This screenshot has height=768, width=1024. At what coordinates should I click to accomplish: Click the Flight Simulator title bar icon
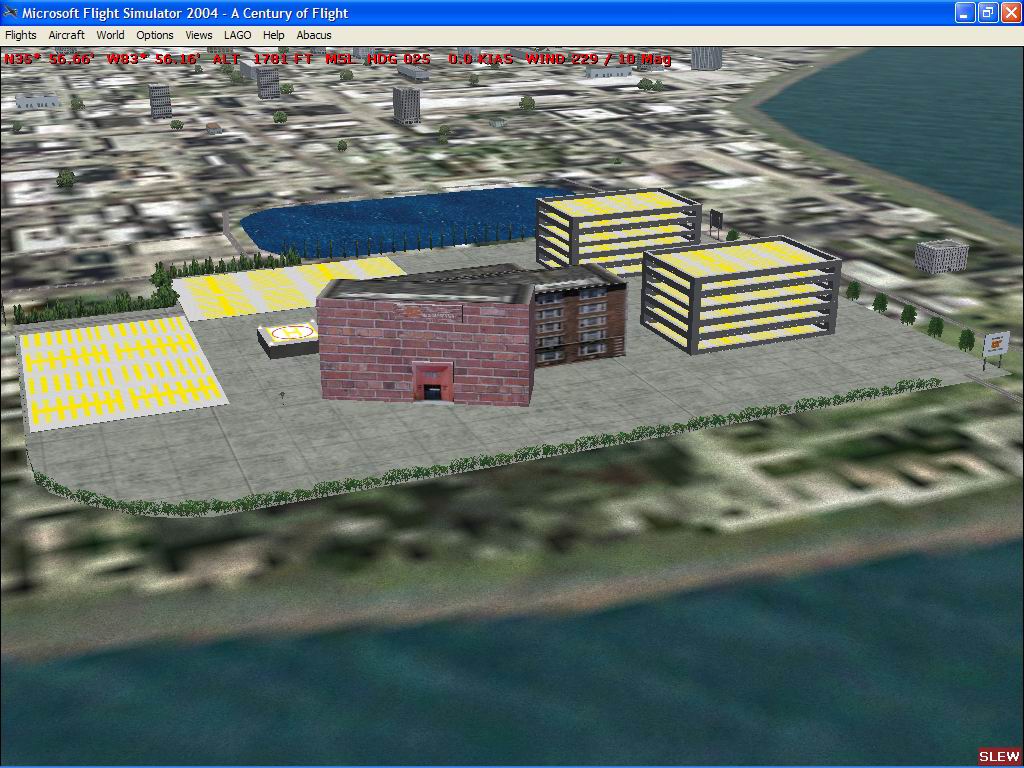pos(11,13)
